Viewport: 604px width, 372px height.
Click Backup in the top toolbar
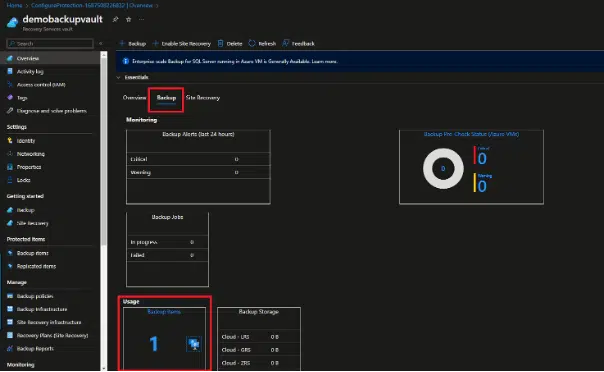tap(133, 44)
